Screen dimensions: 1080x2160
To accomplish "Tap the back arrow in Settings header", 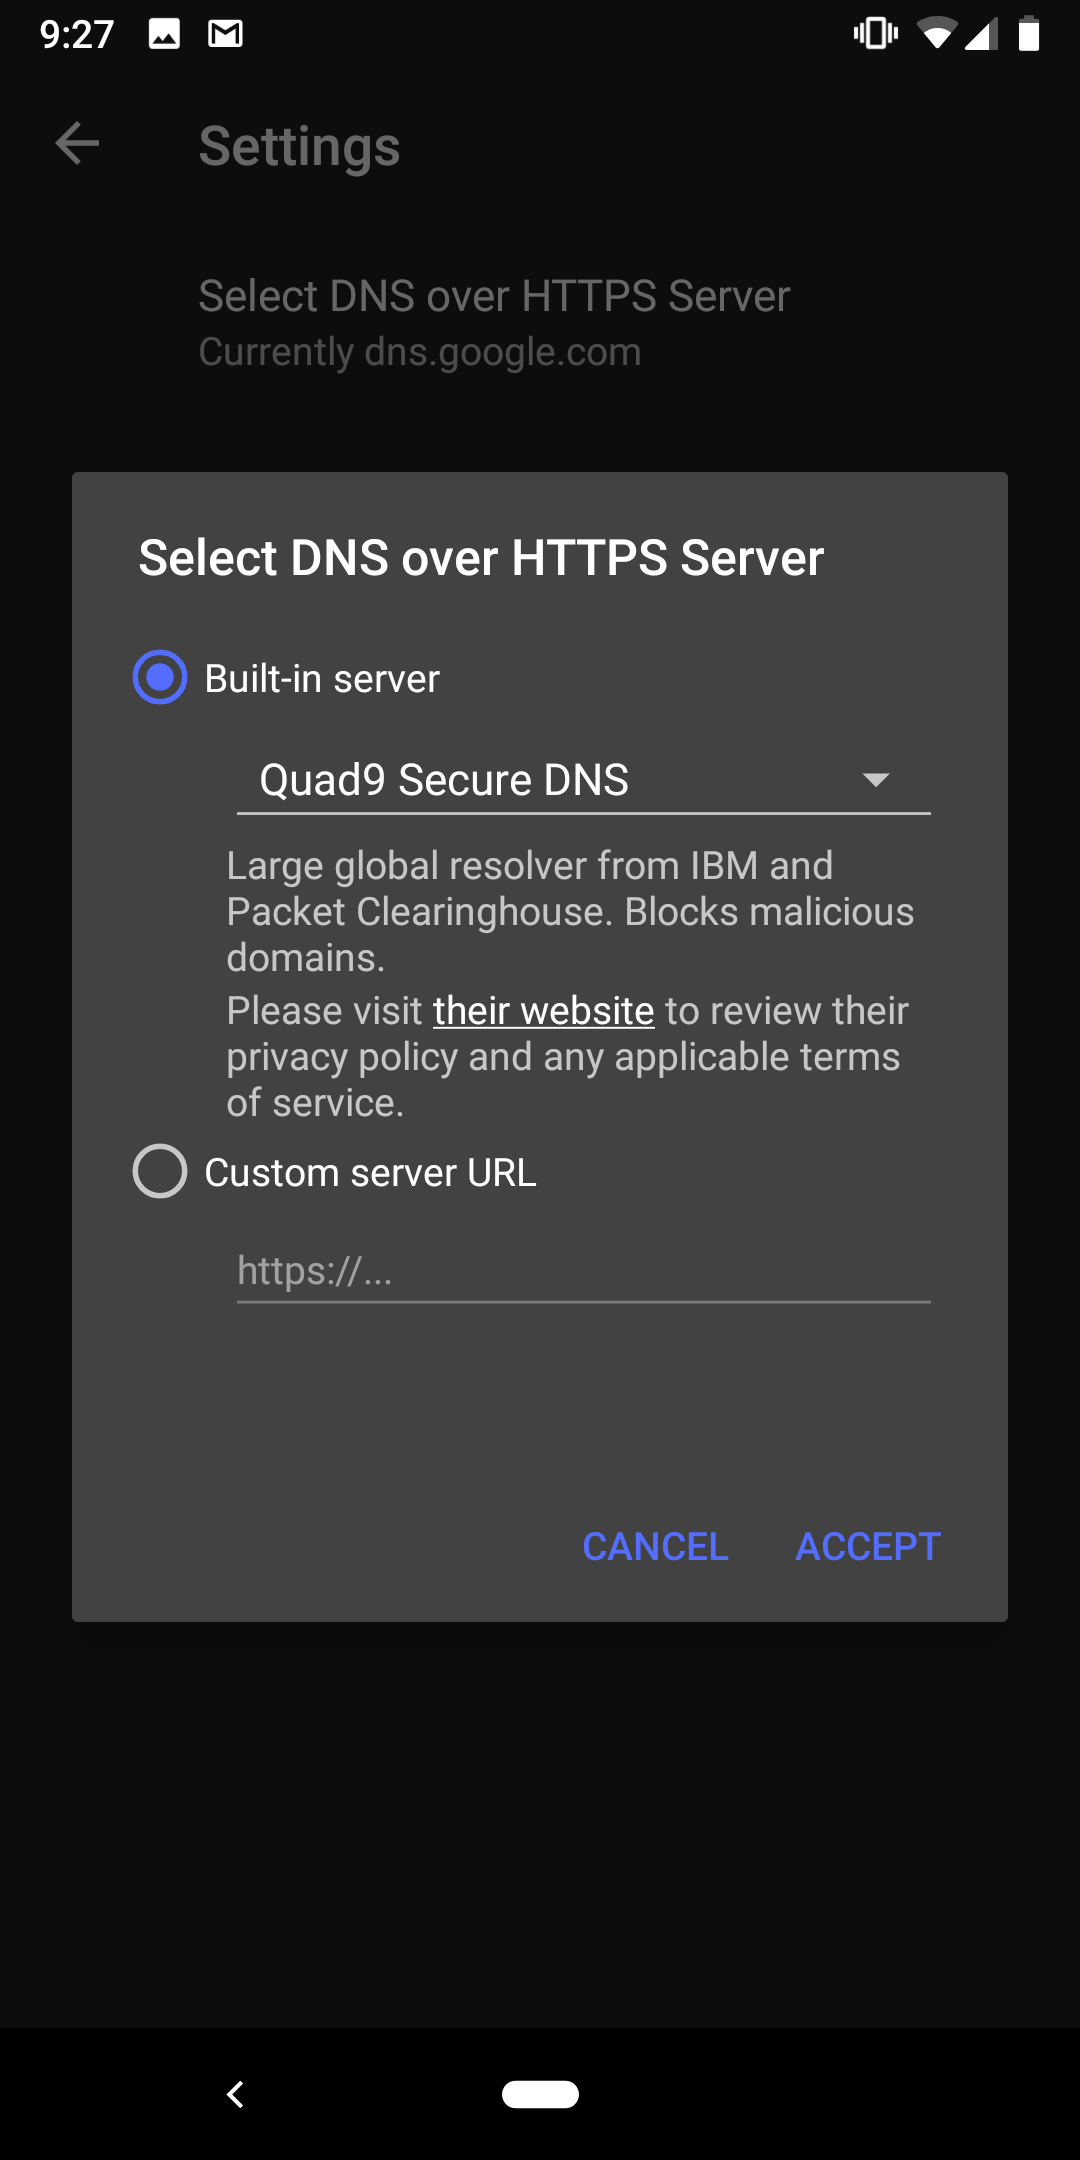I will point(76,145).
